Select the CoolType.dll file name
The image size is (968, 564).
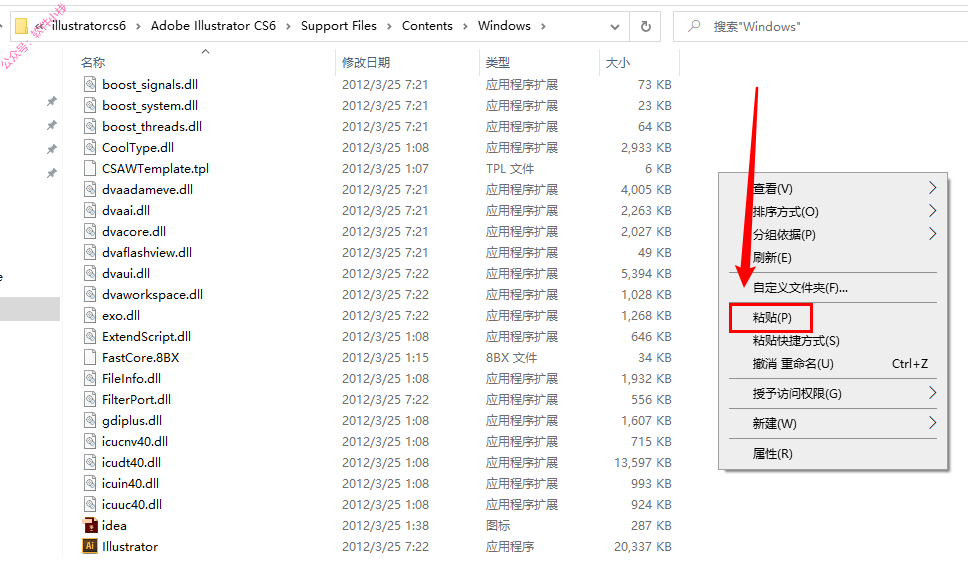[x=138, y=148]
